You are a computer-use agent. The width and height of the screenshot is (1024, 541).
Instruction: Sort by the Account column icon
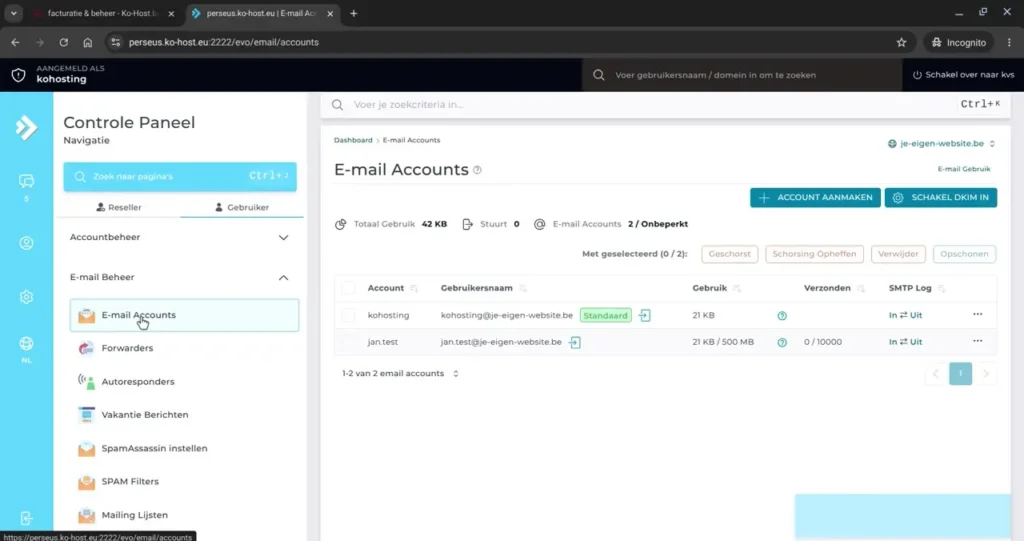tap(414, 288)
